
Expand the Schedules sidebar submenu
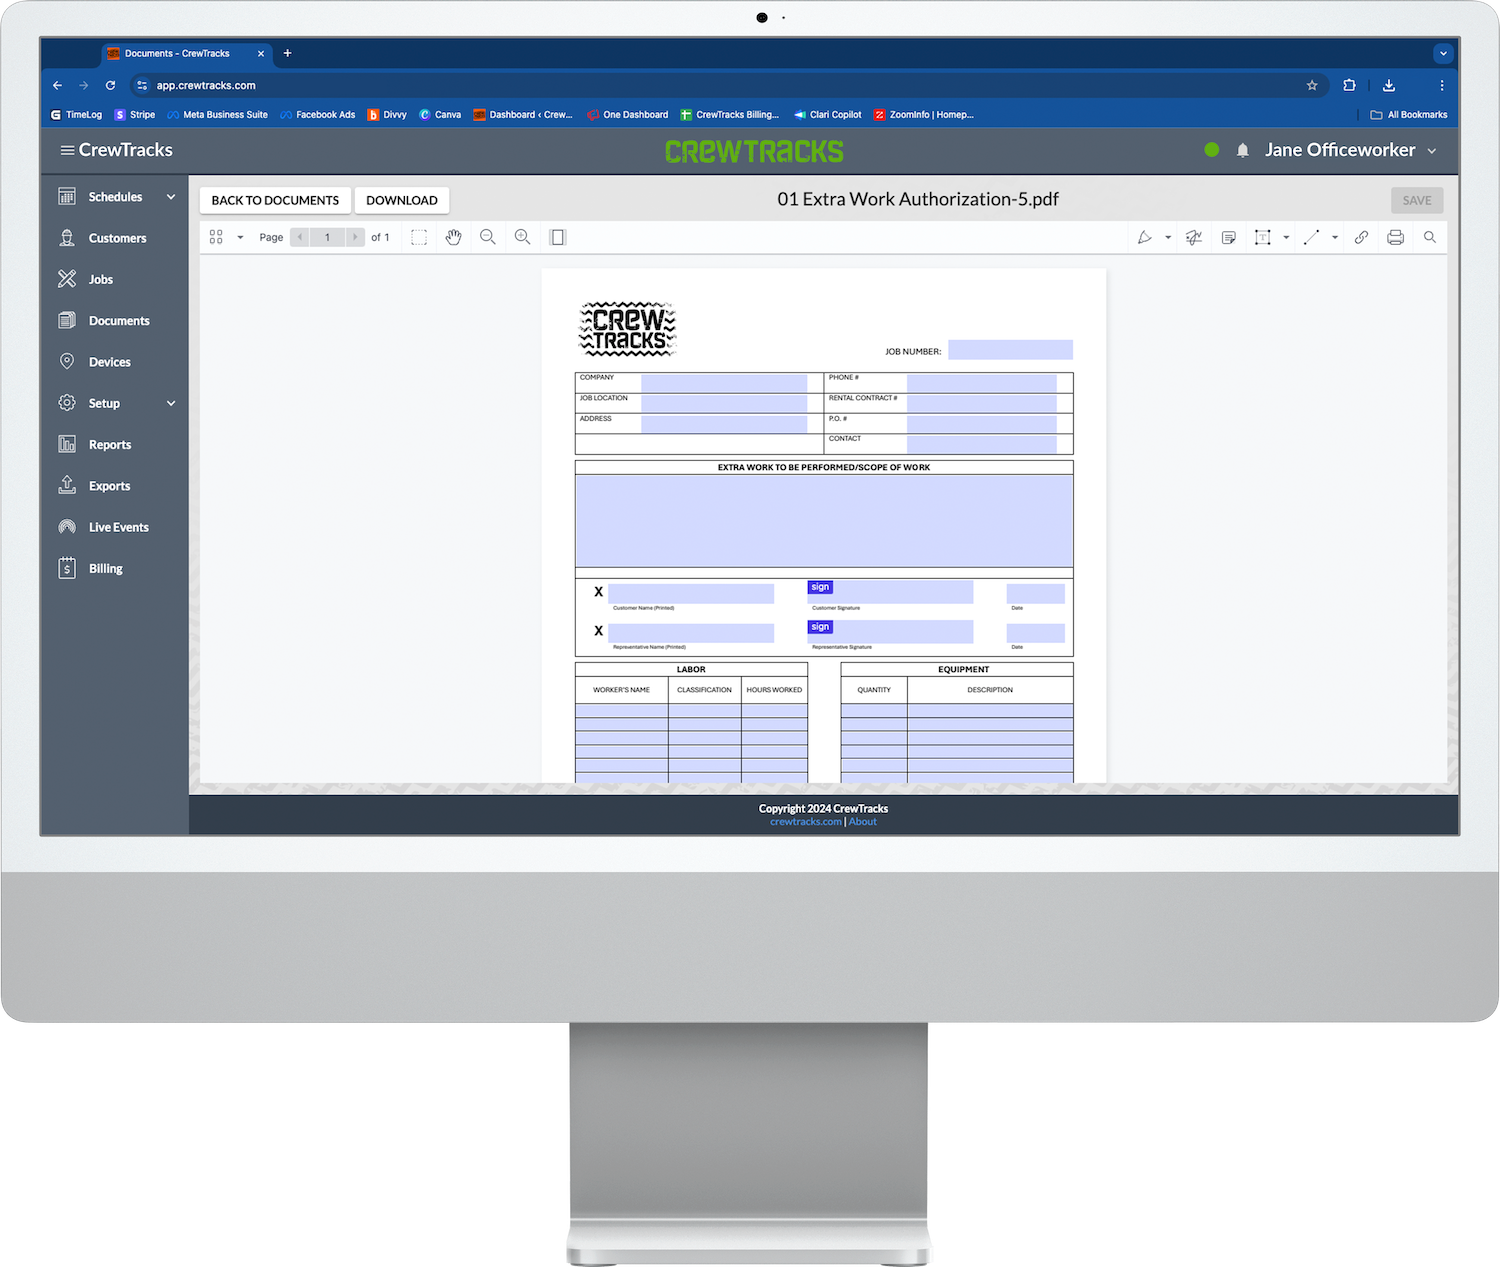[x=171, y=197]
